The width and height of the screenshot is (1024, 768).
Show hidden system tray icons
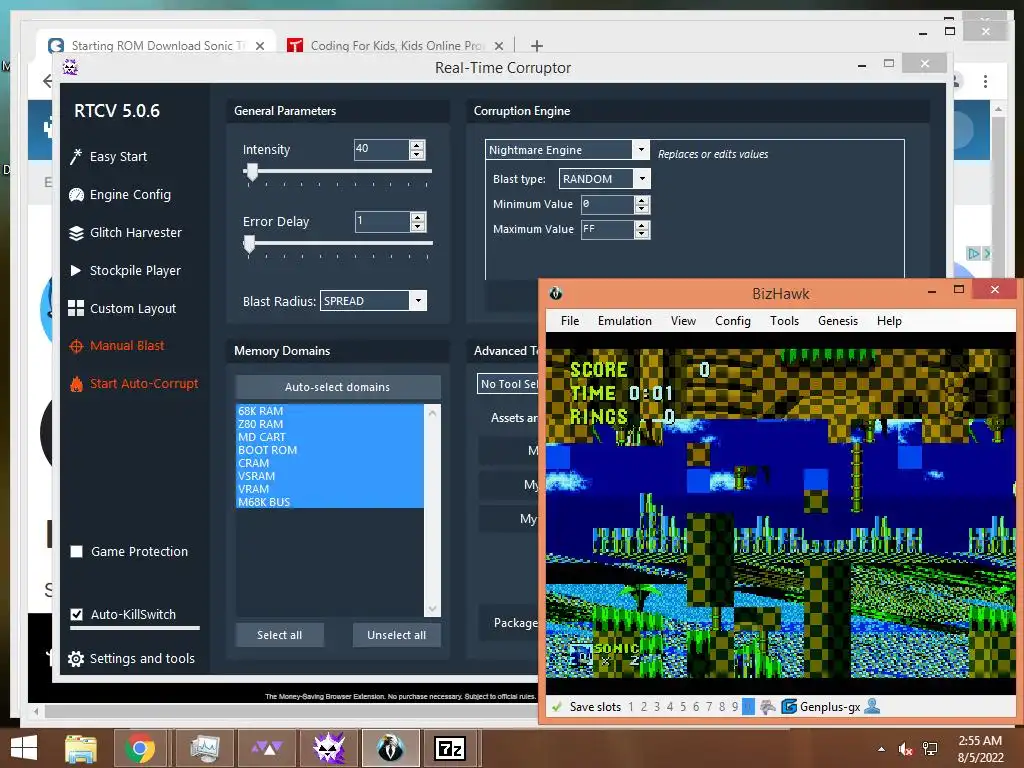tap(882, 749)
